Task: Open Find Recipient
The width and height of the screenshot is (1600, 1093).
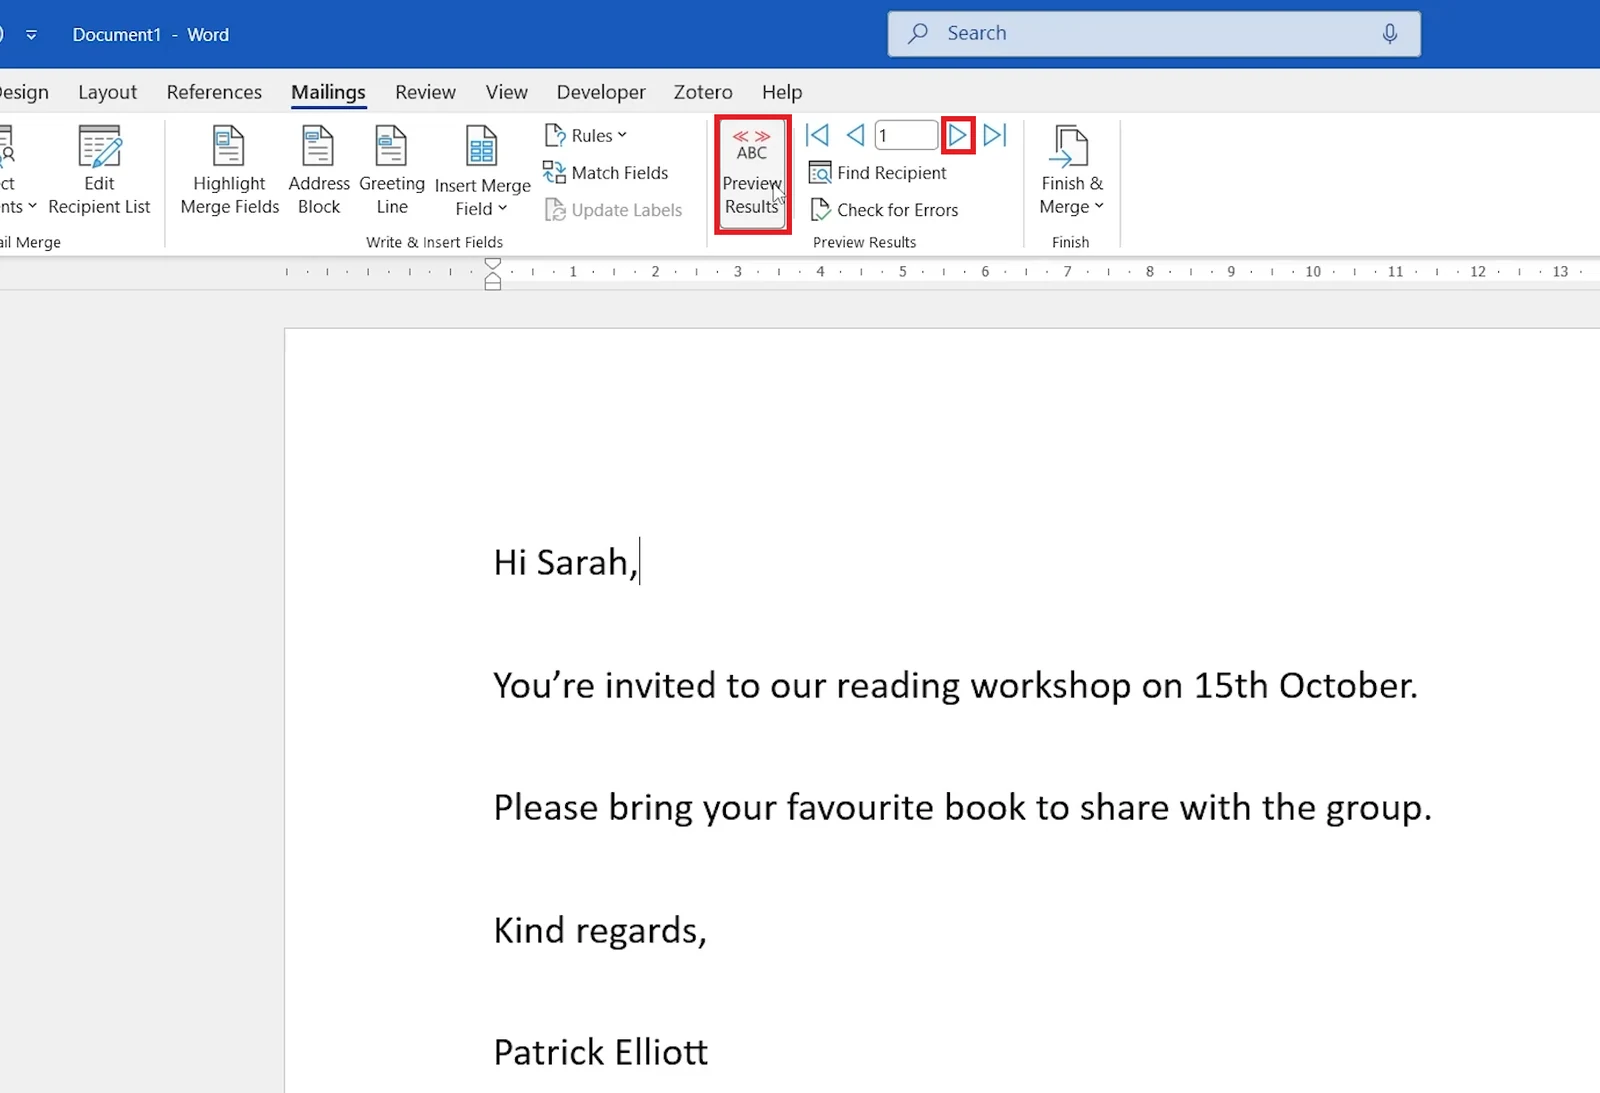Action: coord(877,173)
